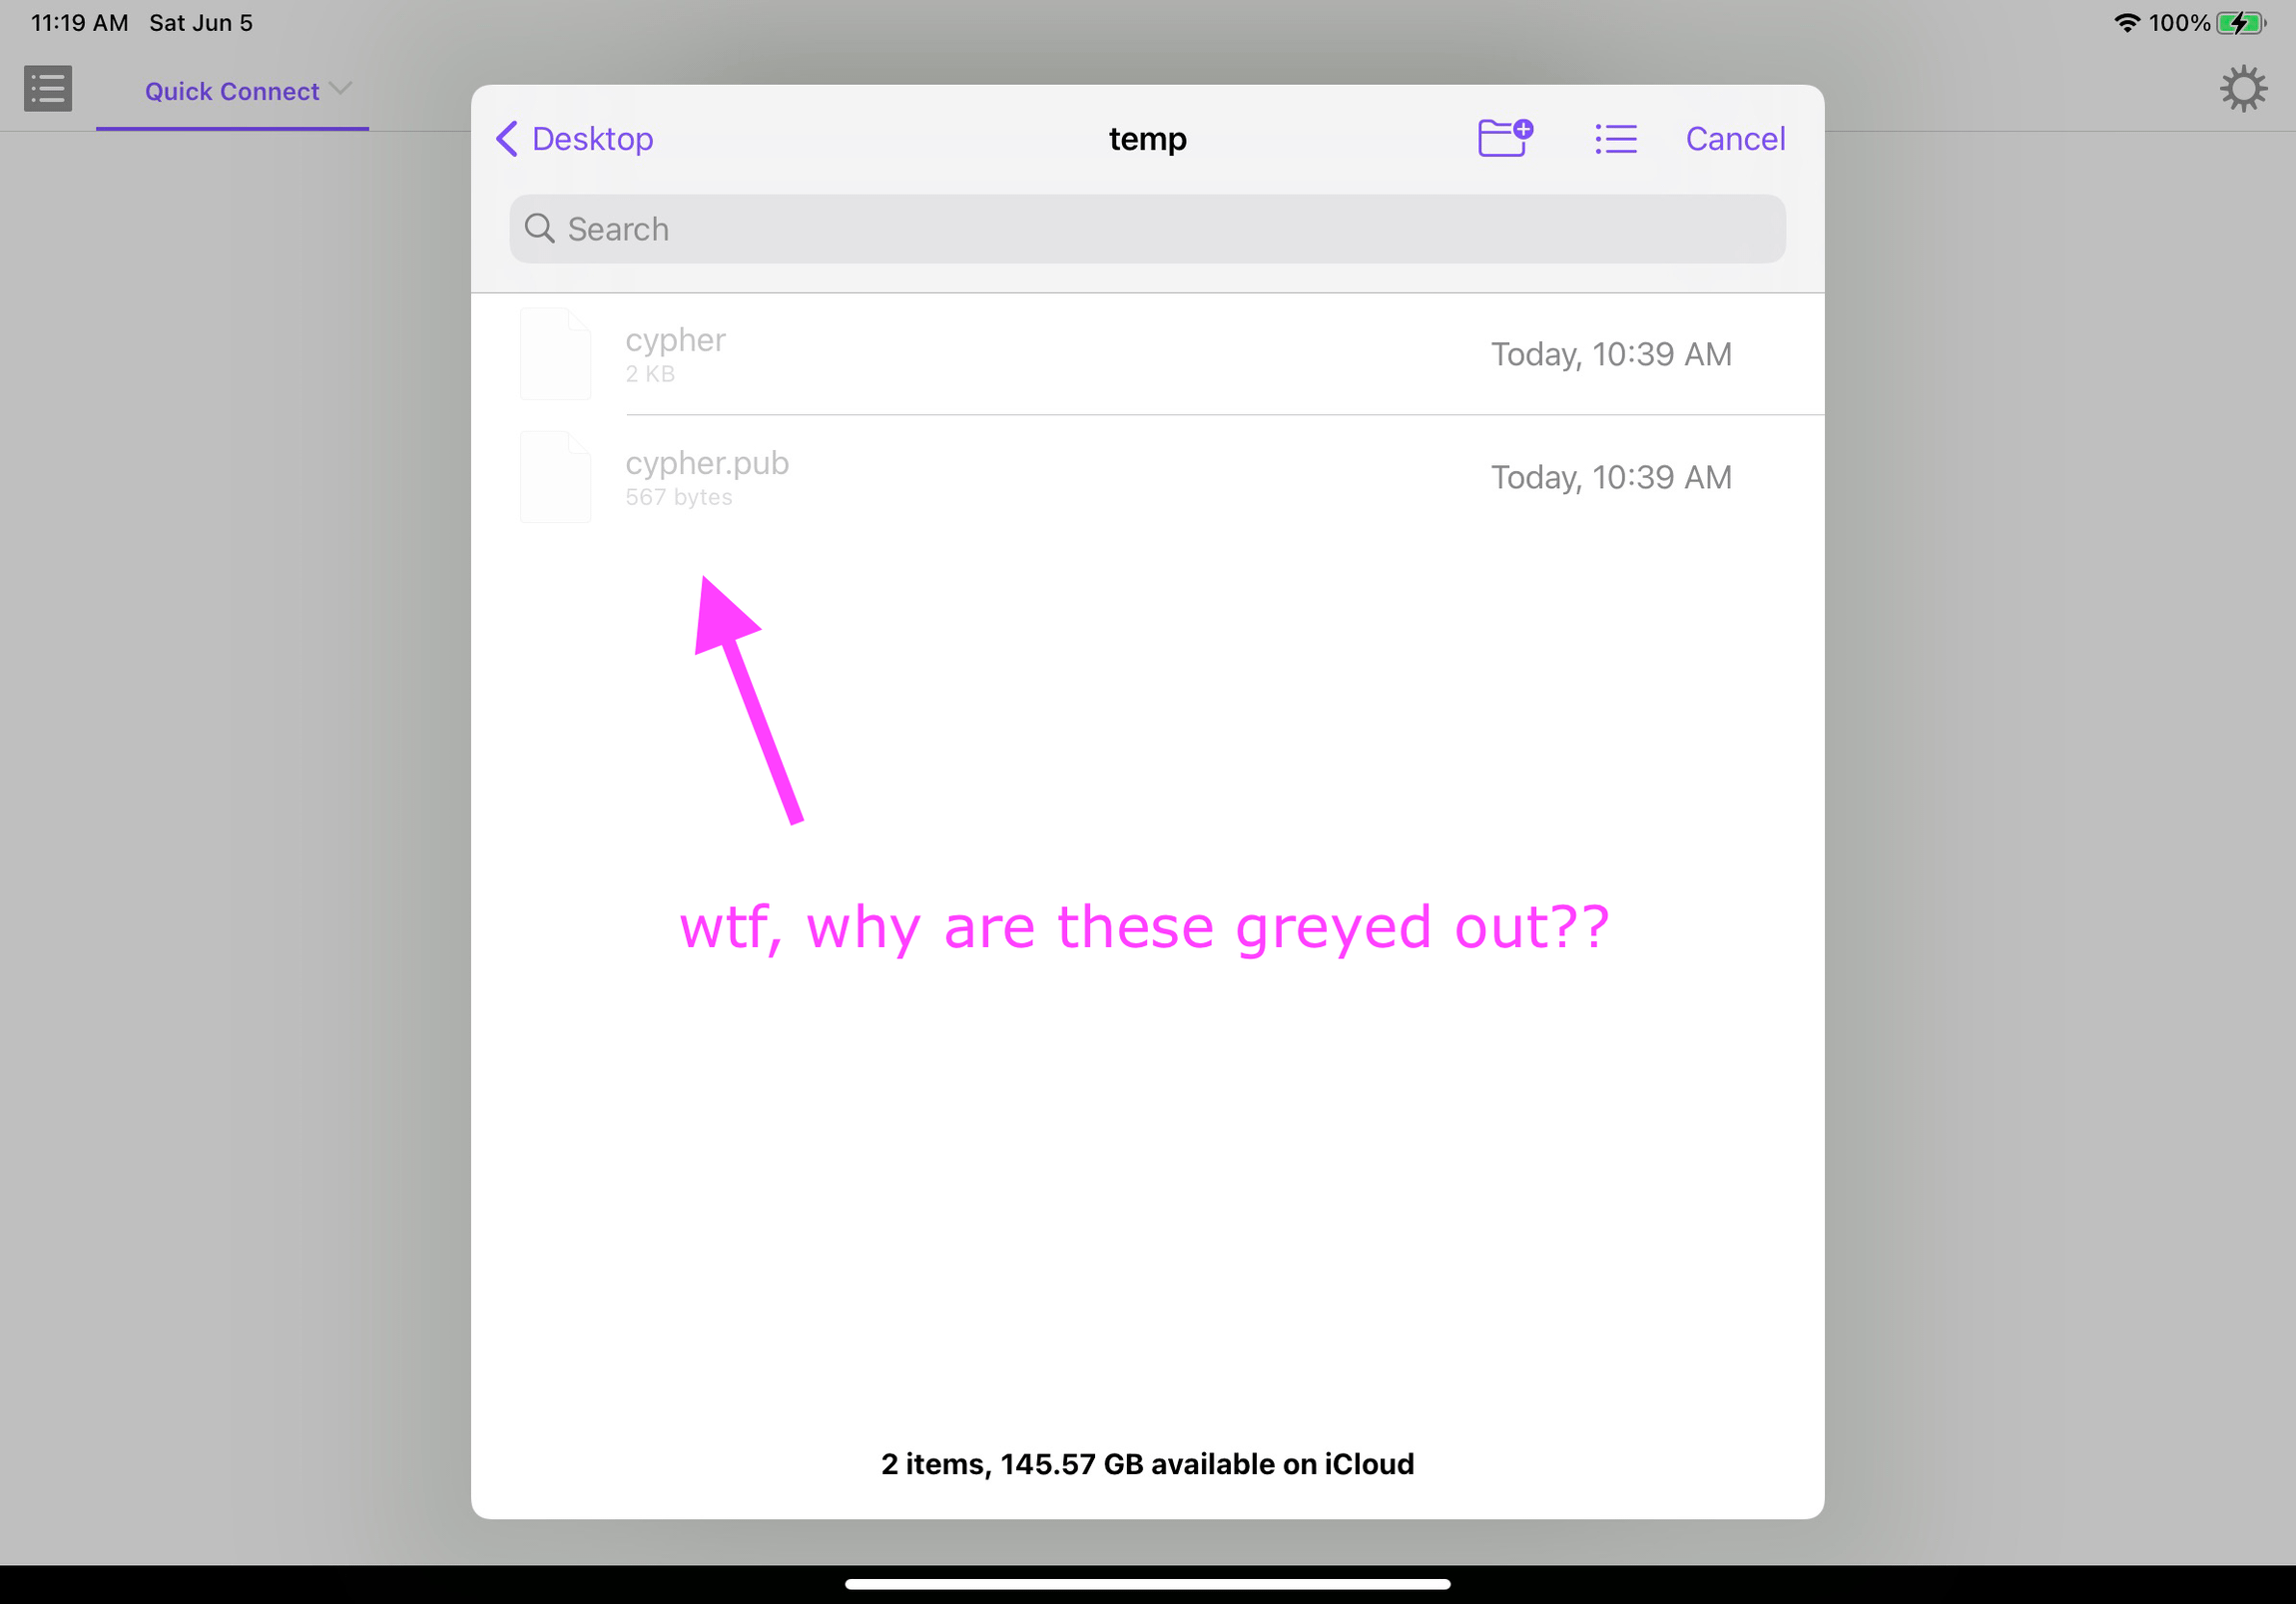
Task: Click the new folder icon
Action: coord(1504,138)
